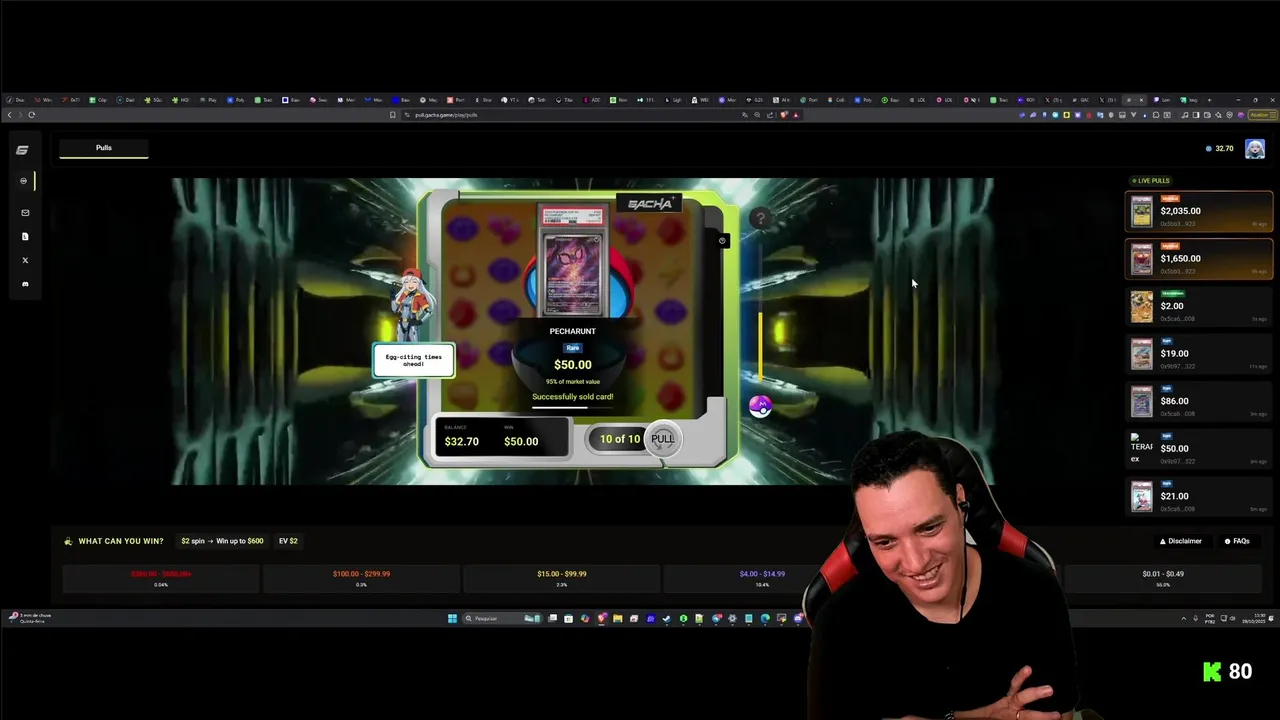Select the $100.00 - $299.99 prize tier
This screenshot has width=1280, height=720.
pyautogui.click(x=361, y=578)
